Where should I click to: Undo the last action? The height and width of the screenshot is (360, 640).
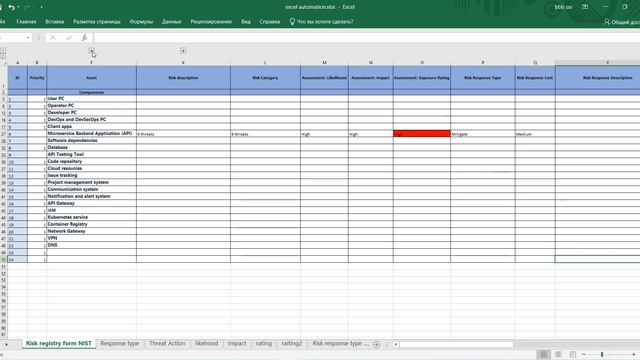click(x=11, y=7)
